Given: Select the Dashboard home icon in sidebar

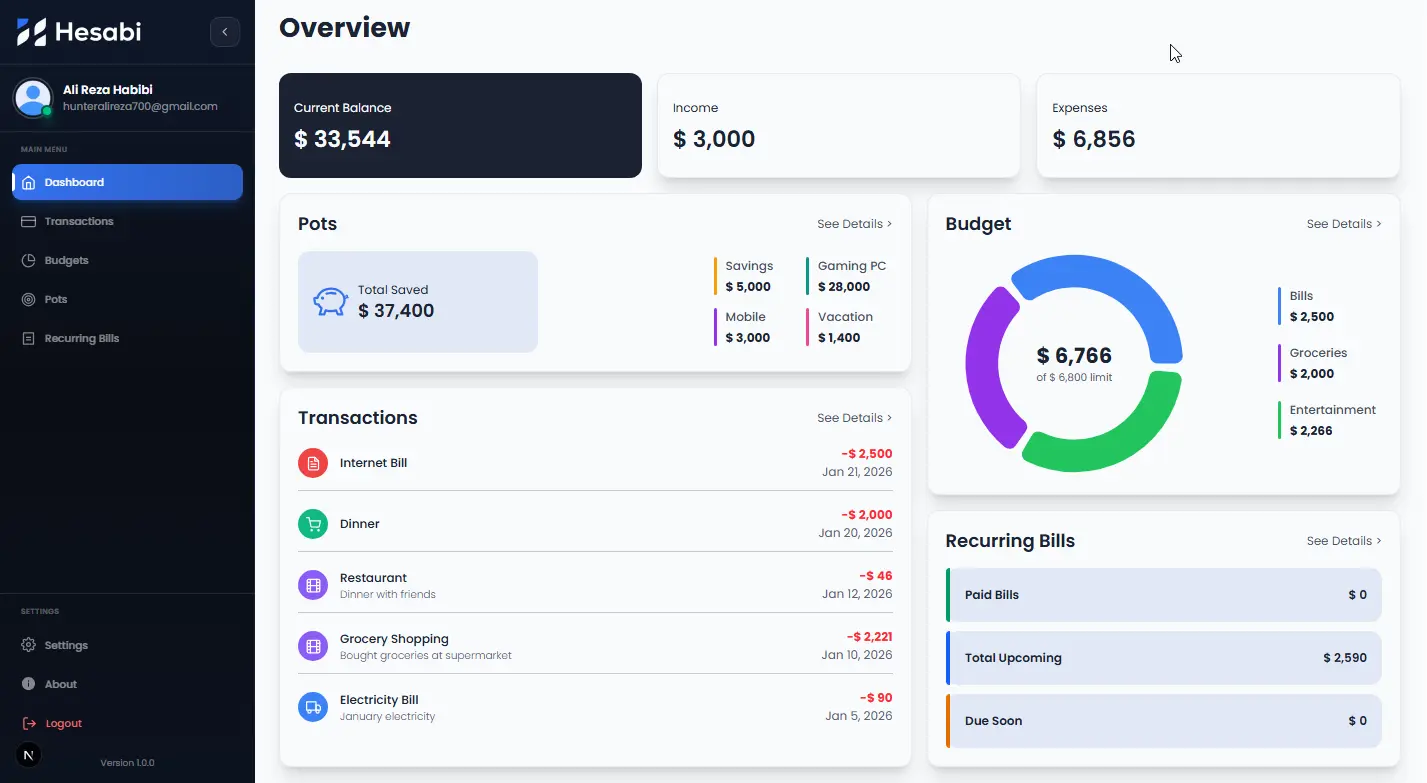Looking at the screenshot, I should click(30, 182).
